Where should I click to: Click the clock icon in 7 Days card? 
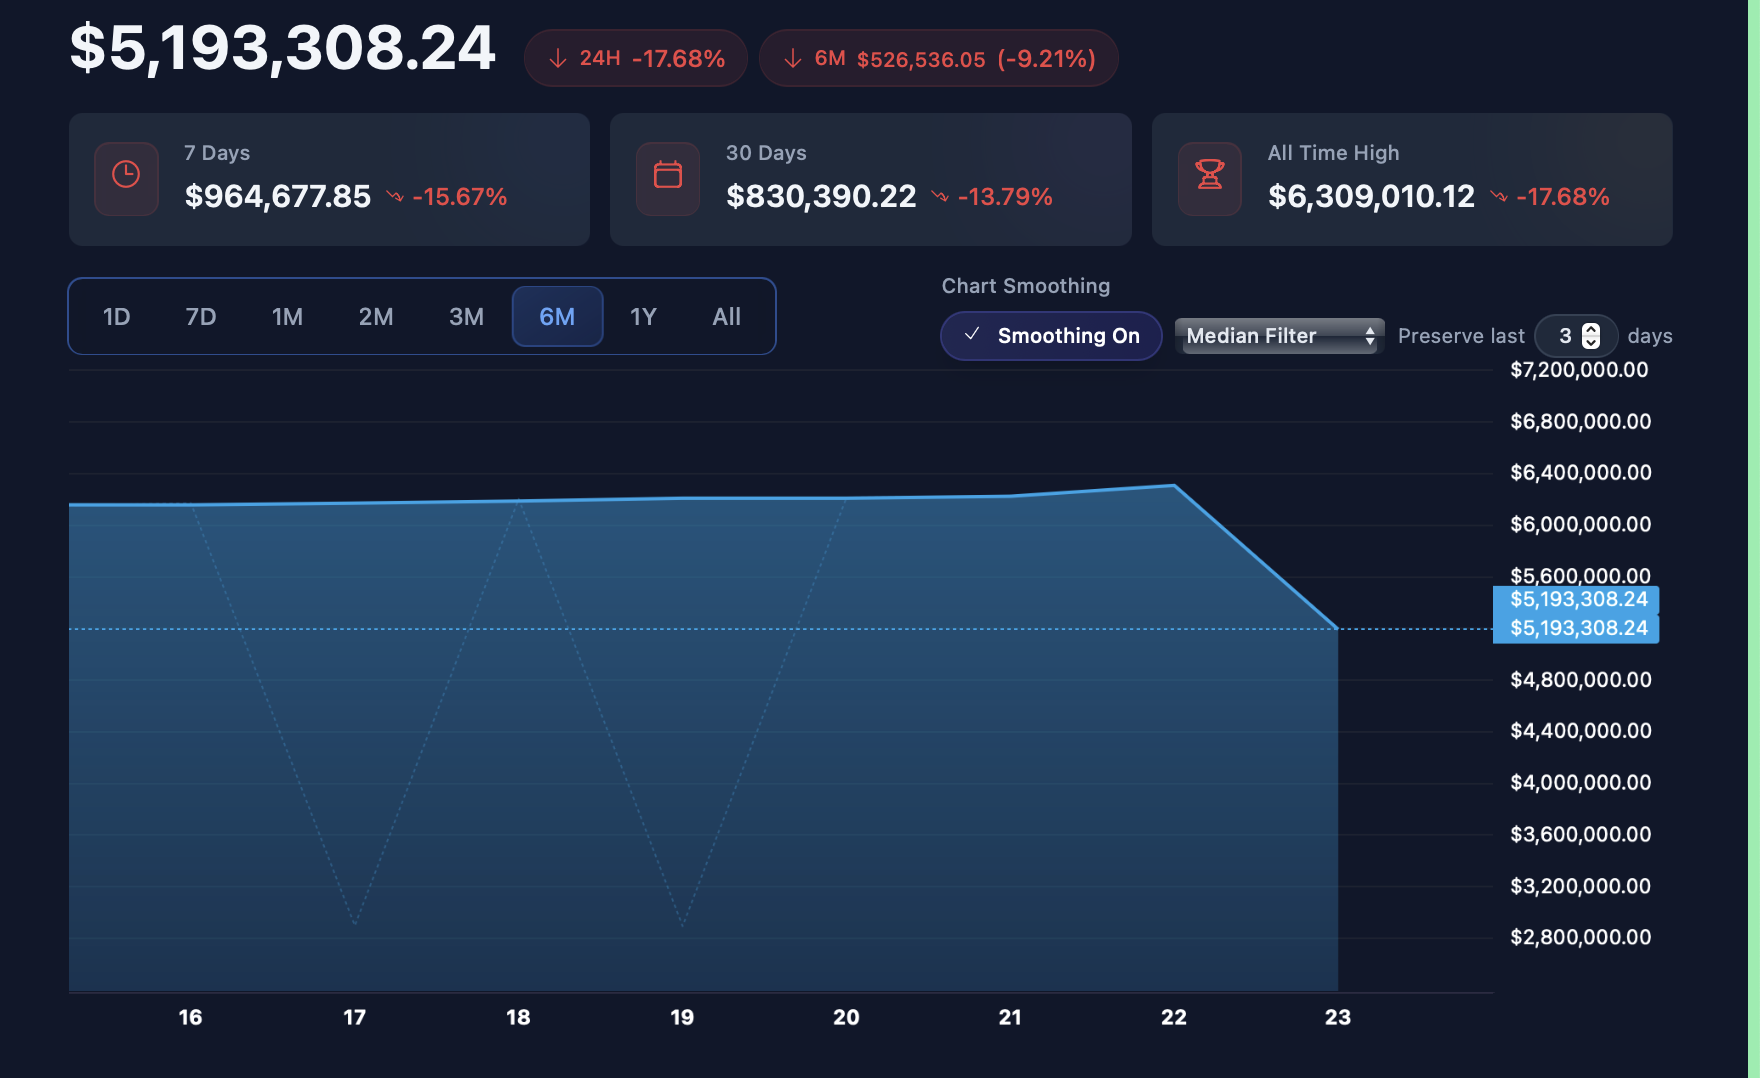[126, 176]
